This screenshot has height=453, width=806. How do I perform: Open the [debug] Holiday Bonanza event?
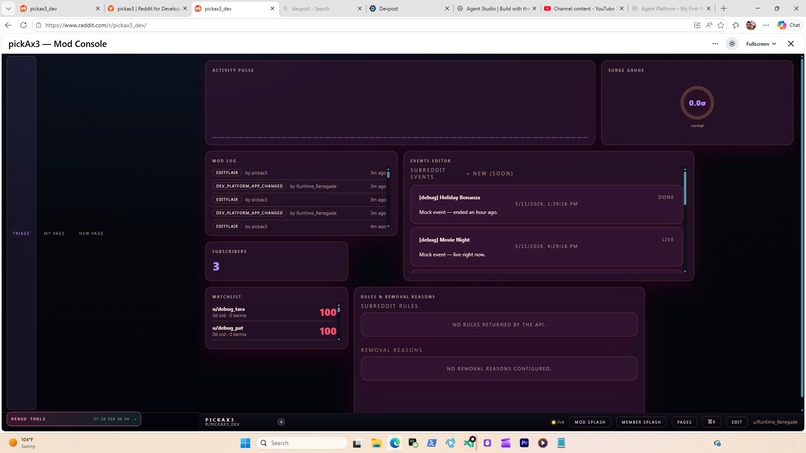pos(546,204)
